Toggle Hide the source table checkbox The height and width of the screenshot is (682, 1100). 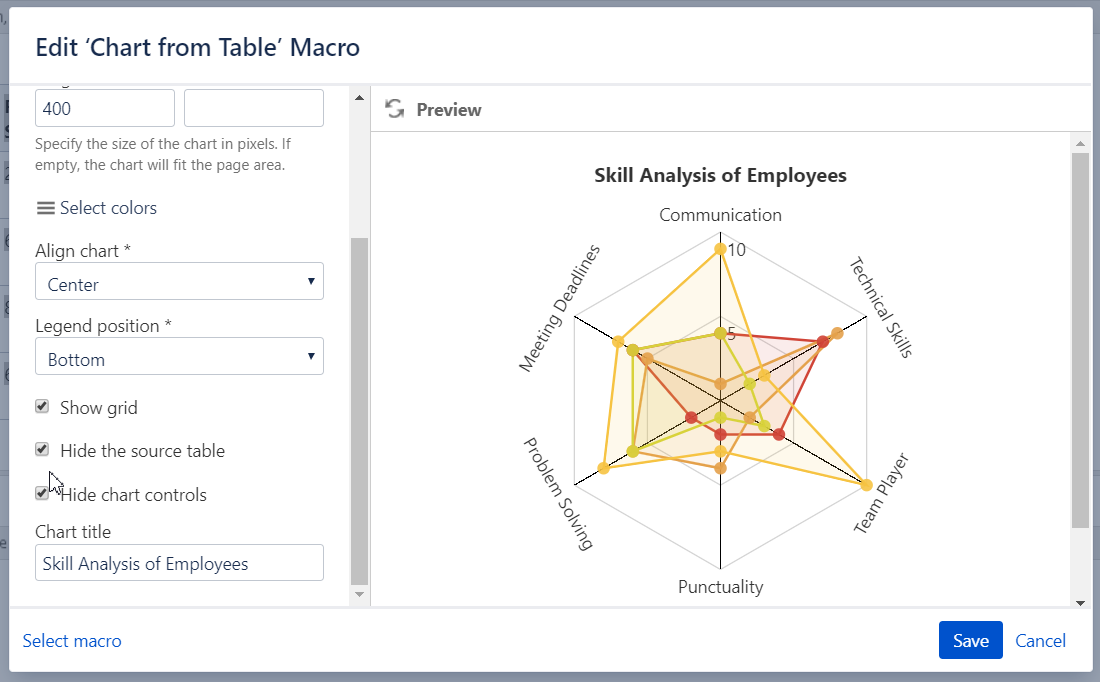(42, 449)
